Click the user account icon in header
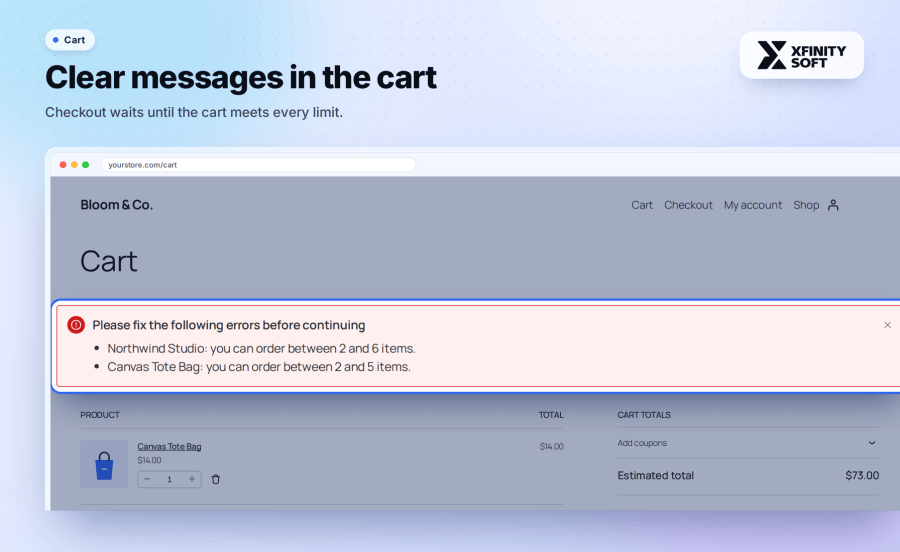The height and width of the screenshot is (552, 900). click(833, 205)
